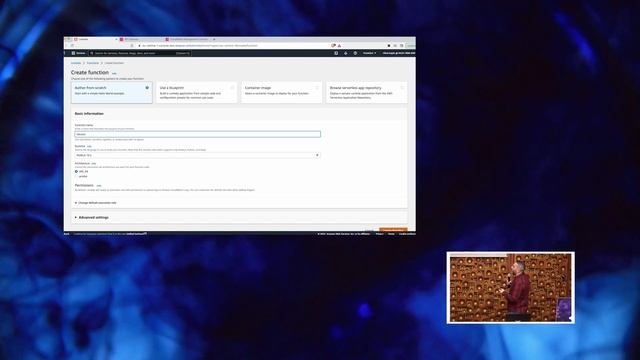The width and height of the screenshot is (640, 360).
Task: Click the Cancel button beside Create function
Action: pos(369,230)
